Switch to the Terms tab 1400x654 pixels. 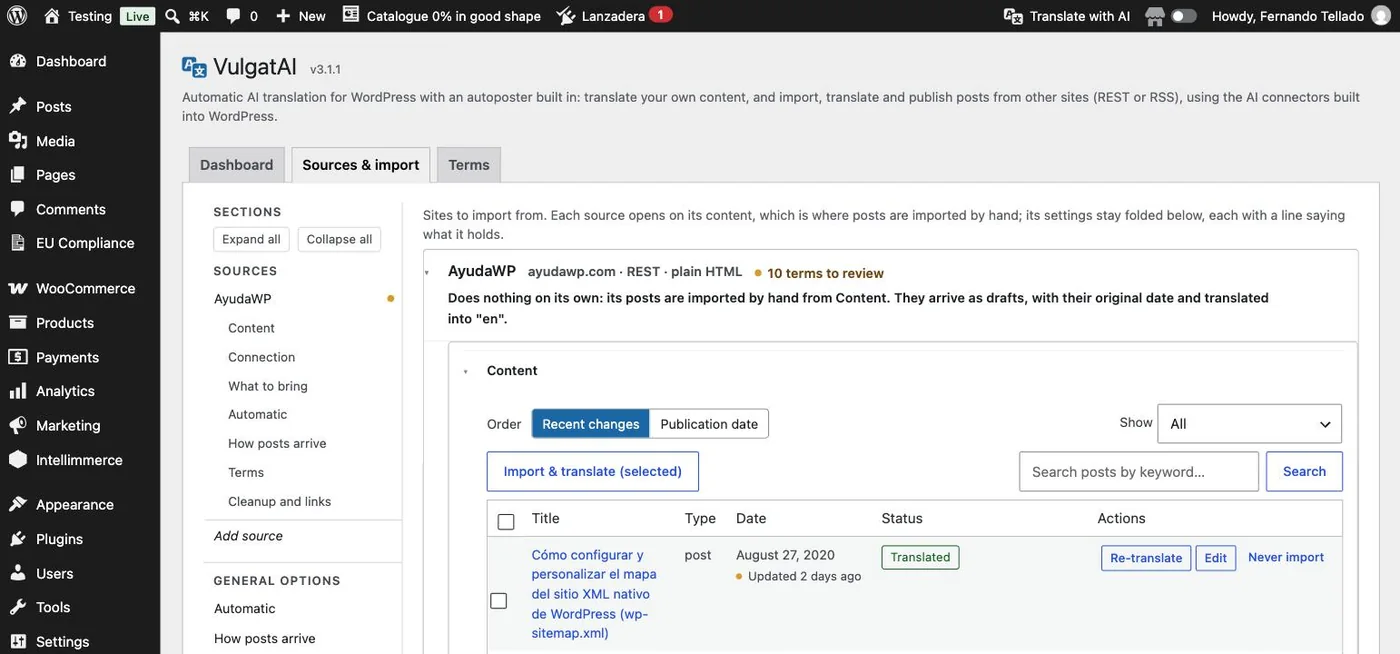pyautogui.click(x=469, y=165)
